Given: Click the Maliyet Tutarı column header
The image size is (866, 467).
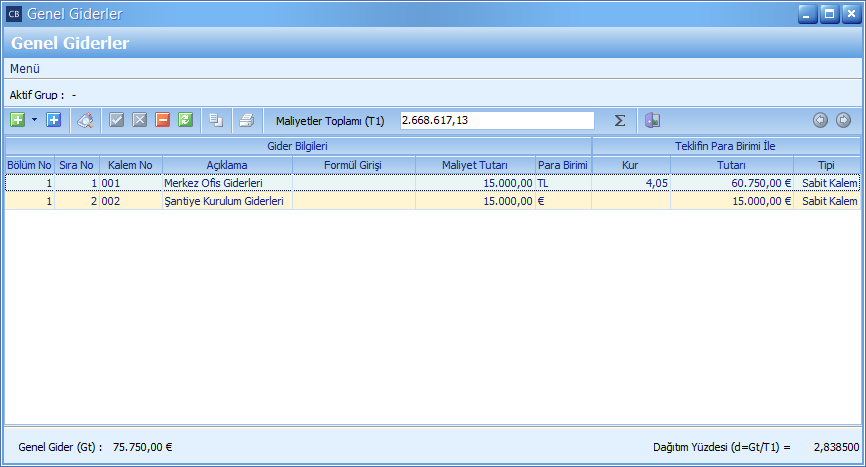Looking at the screenshot, I should pos(475,165).
